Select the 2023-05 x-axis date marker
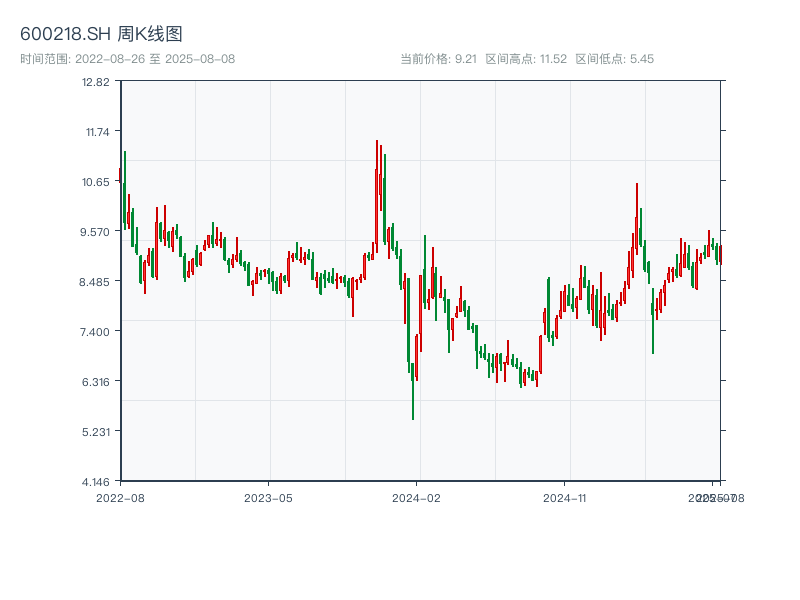 pos(268,496)
